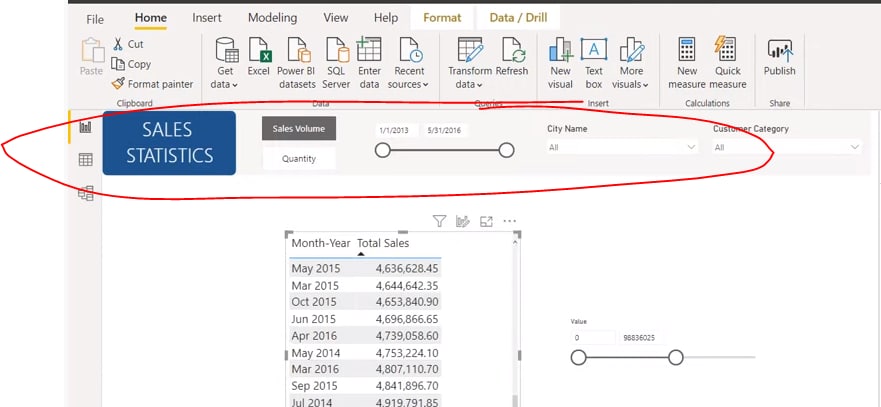Click the SALES STATISTICS title box
Image resolution: width=881 pixels, height=407 pixels.
[x=169, y=143]
